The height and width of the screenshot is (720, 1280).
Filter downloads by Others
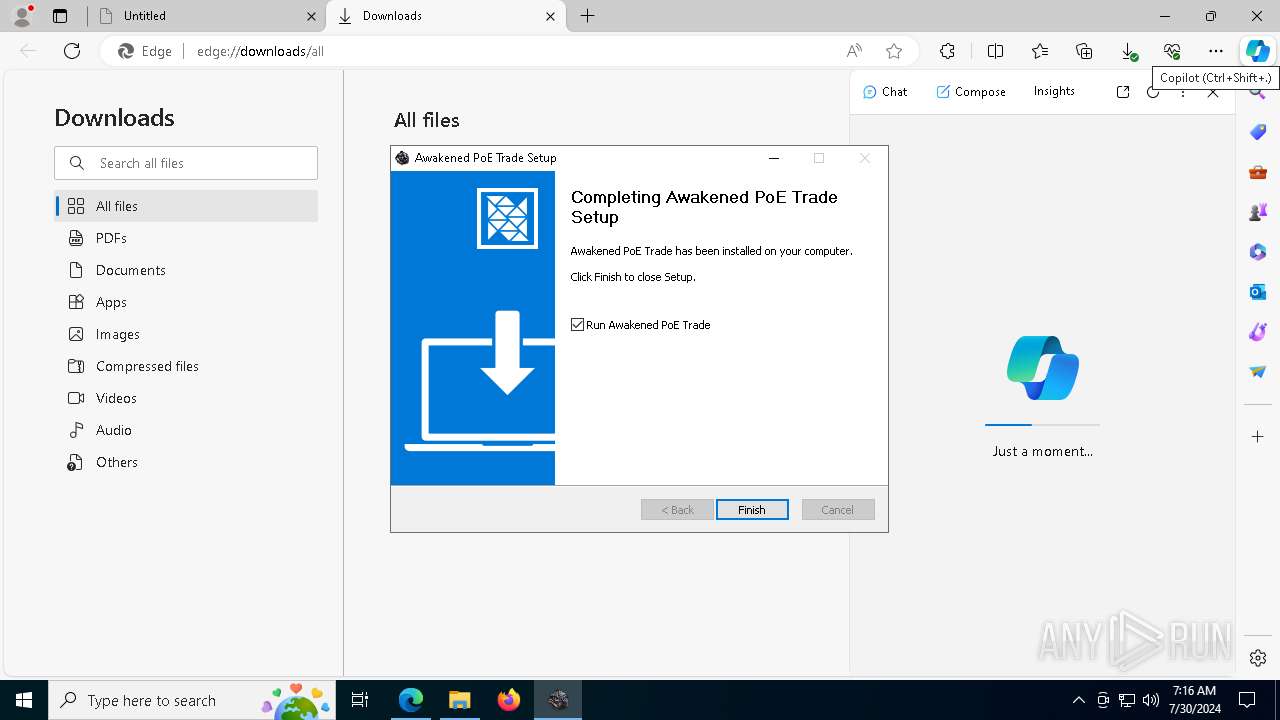point(186,462)
